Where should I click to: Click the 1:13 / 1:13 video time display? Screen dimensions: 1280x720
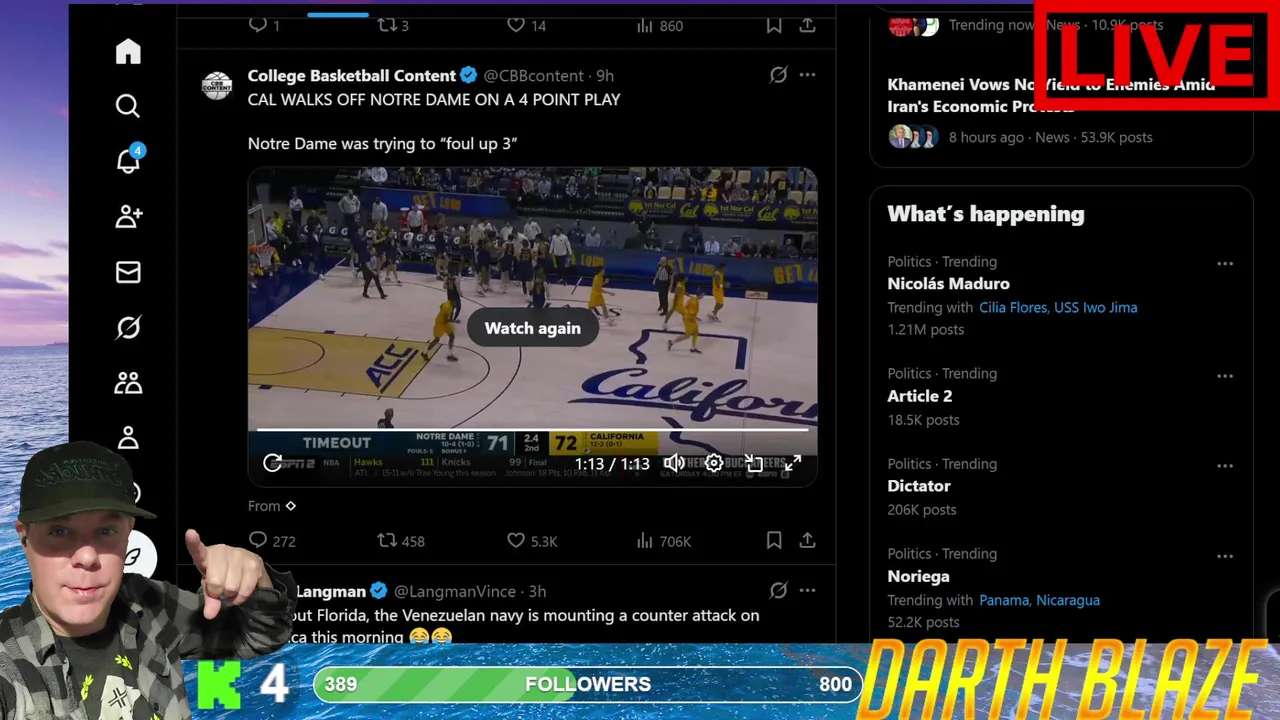[612, 463]
